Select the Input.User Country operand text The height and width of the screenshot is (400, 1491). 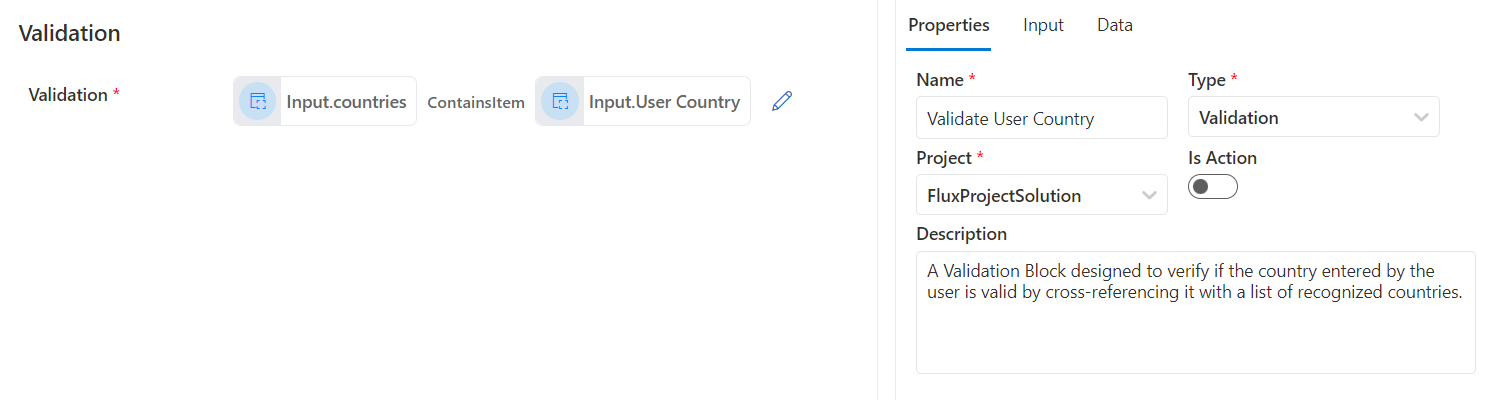click(x=664, y=102)
